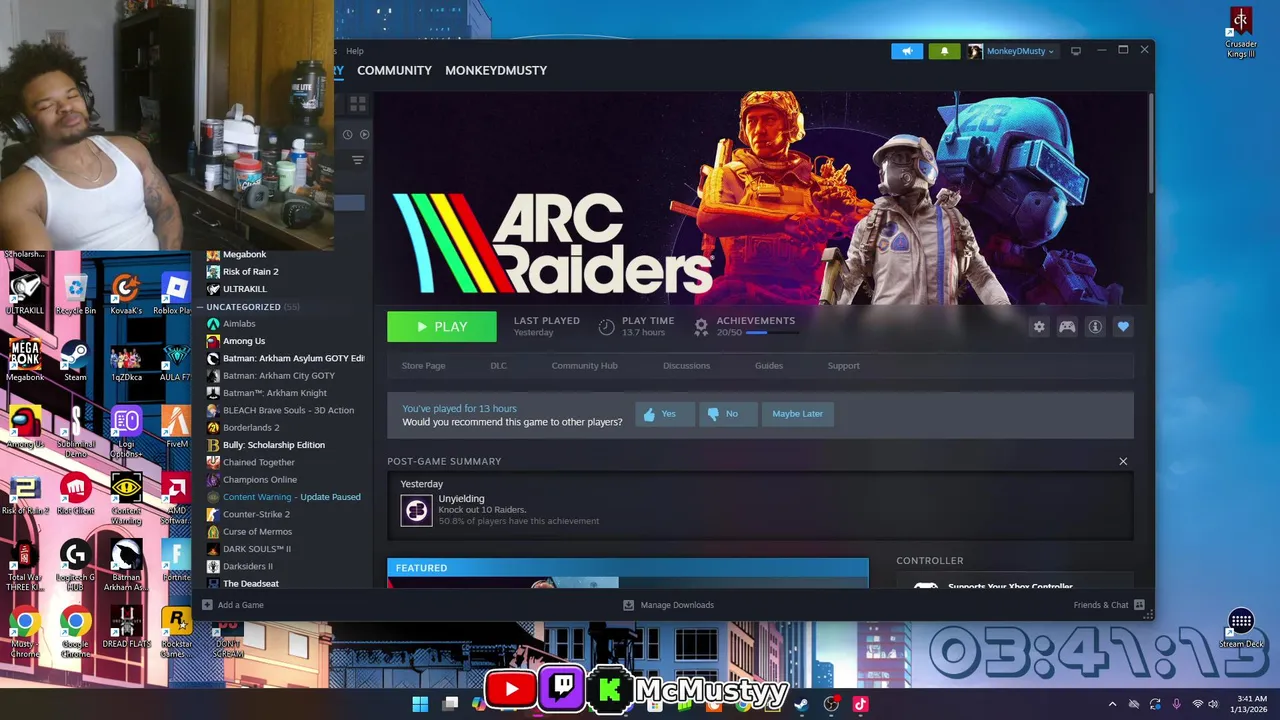Select Chained Together in the library
This screenshot has width=1280, height=720.
click(x=259, y=462)
